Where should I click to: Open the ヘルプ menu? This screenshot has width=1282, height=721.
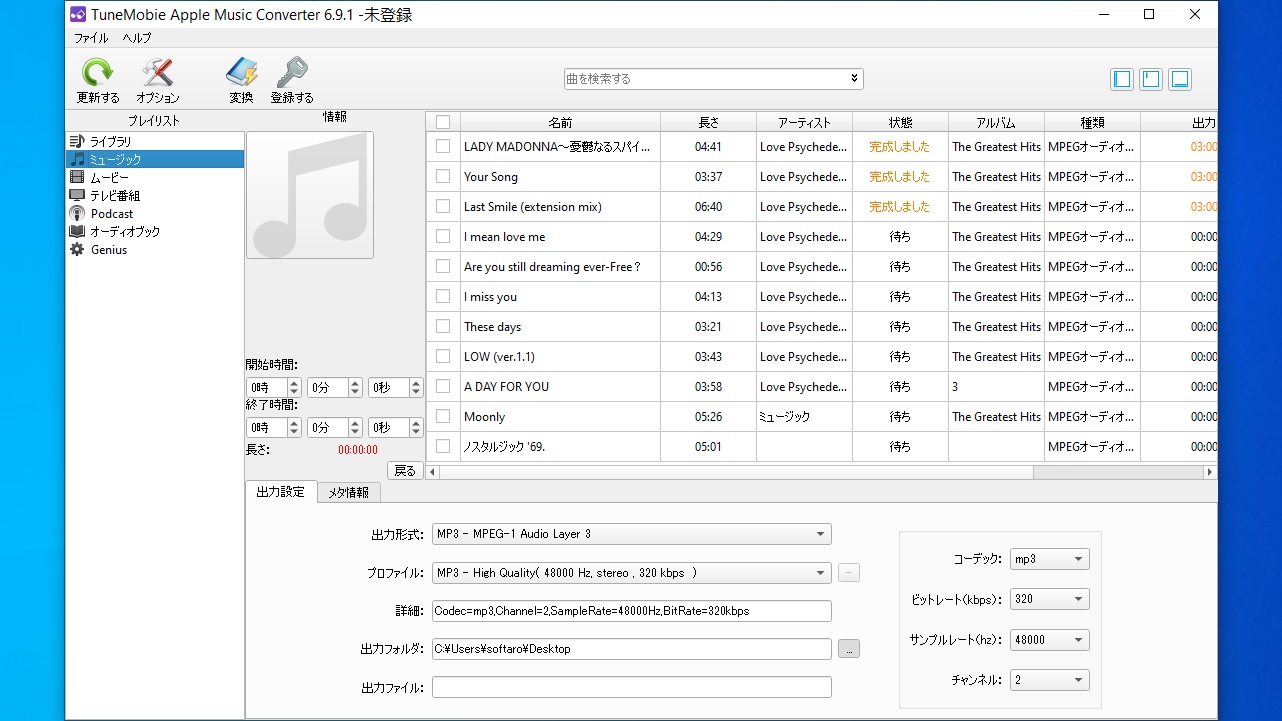point(137,38)
